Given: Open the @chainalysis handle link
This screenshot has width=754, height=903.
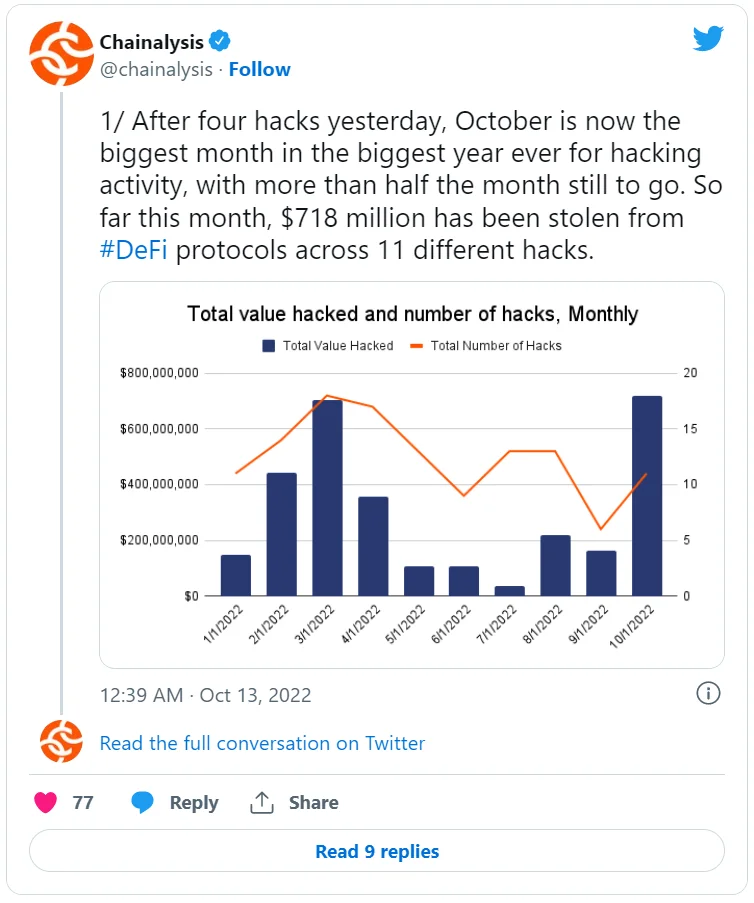Looking at the screenshot, I should (x=156, y=69).
